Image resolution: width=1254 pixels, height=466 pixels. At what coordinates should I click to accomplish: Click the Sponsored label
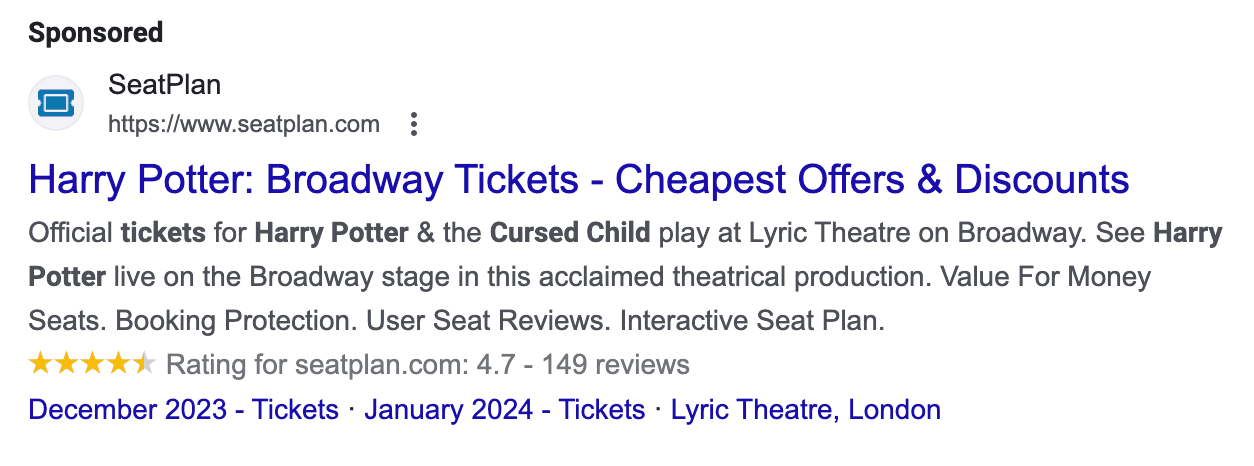pos(96,33)
